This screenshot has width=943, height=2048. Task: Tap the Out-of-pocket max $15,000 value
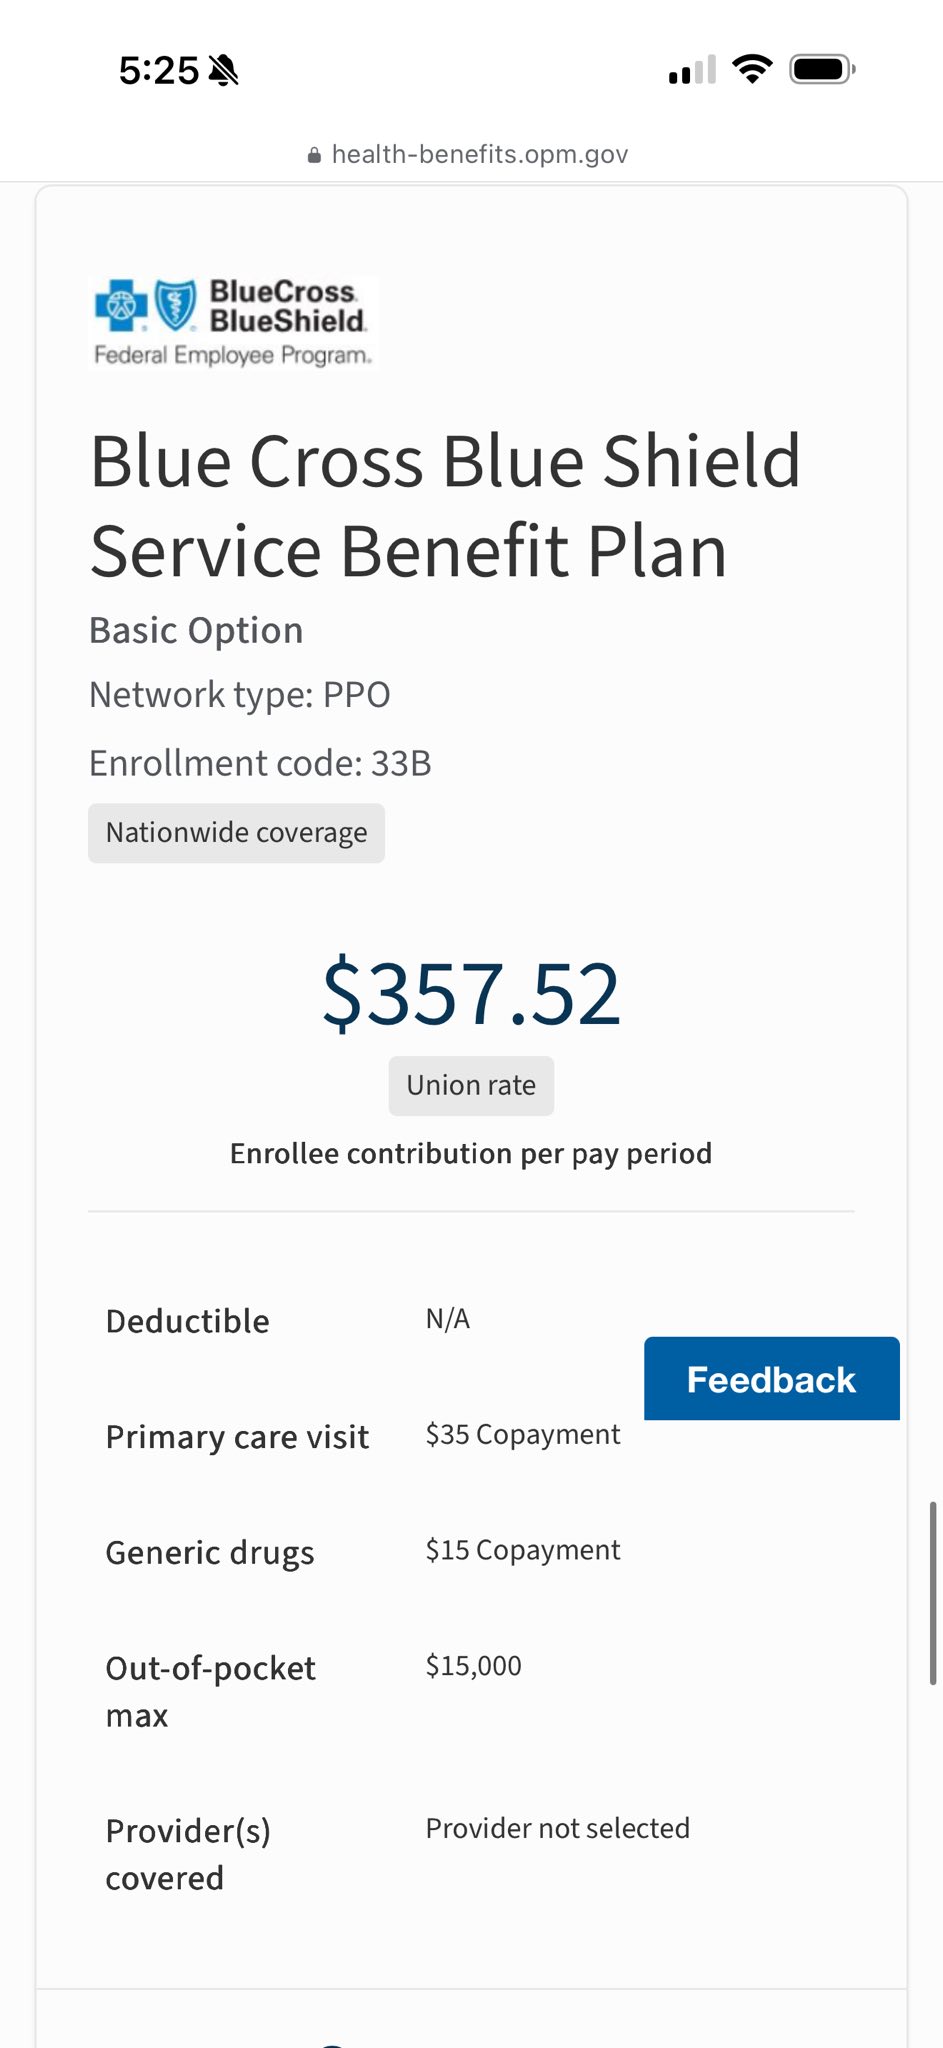(474, 1665)
